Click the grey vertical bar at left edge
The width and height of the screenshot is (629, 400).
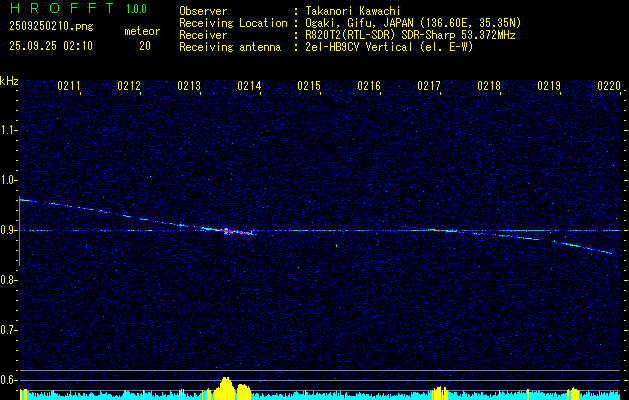(x=20, y=231)
